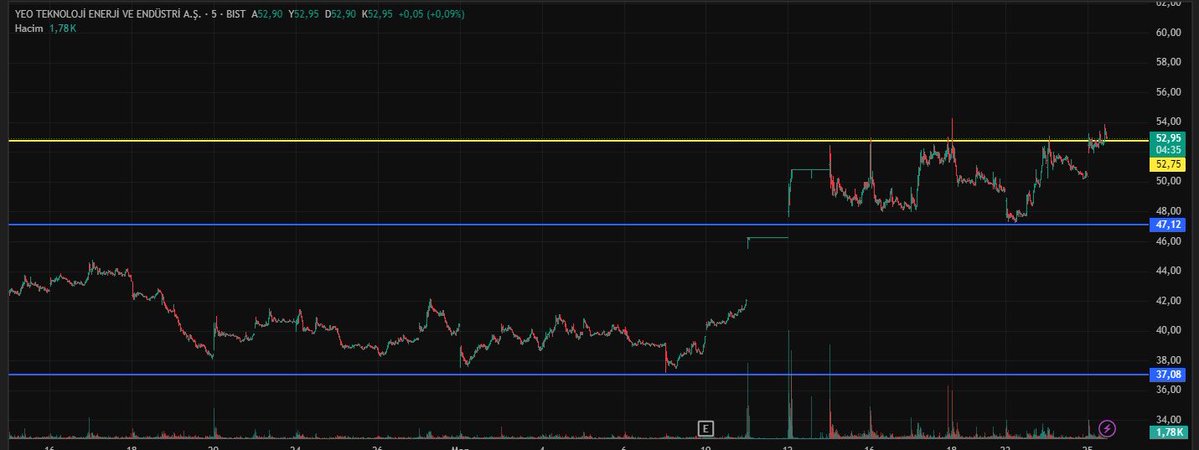Click the blue 47,12 price label

click(1167, 224)
